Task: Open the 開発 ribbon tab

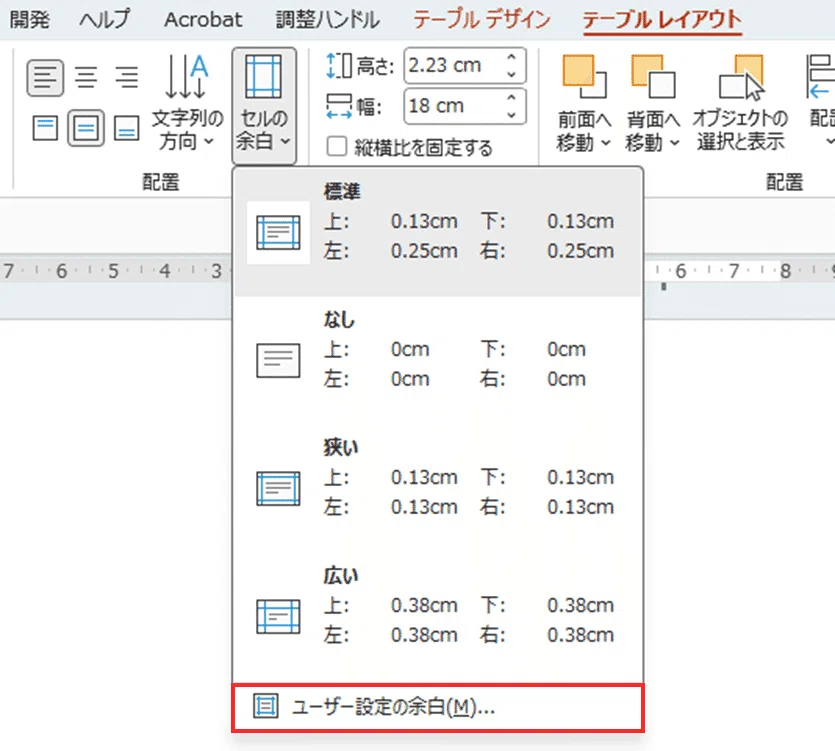Action: (30, 20)
